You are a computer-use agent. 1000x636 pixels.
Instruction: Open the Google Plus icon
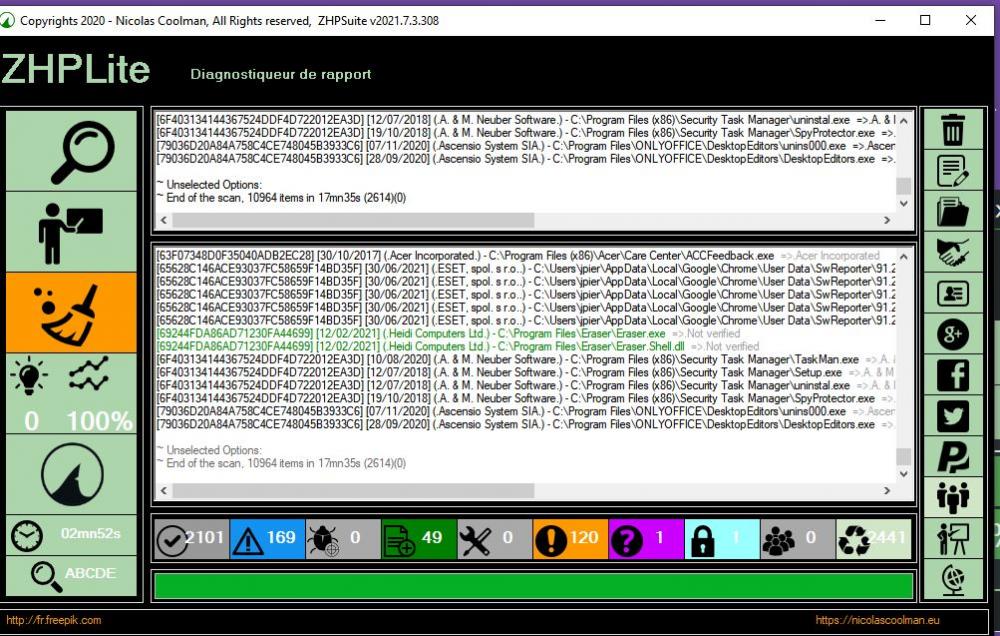[953, 334]
